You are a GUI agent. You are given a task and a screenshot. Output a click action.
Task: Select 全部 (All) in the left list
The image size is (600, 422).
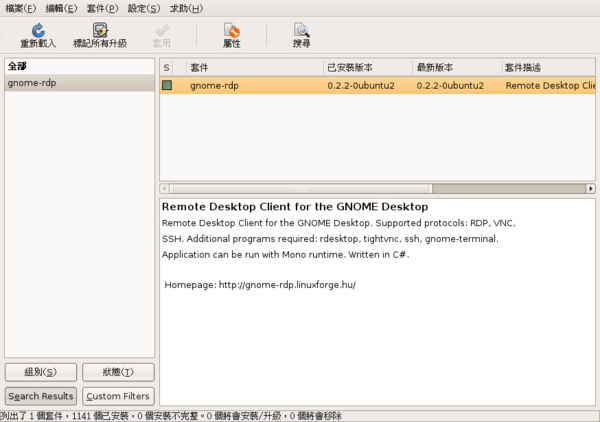79,66
